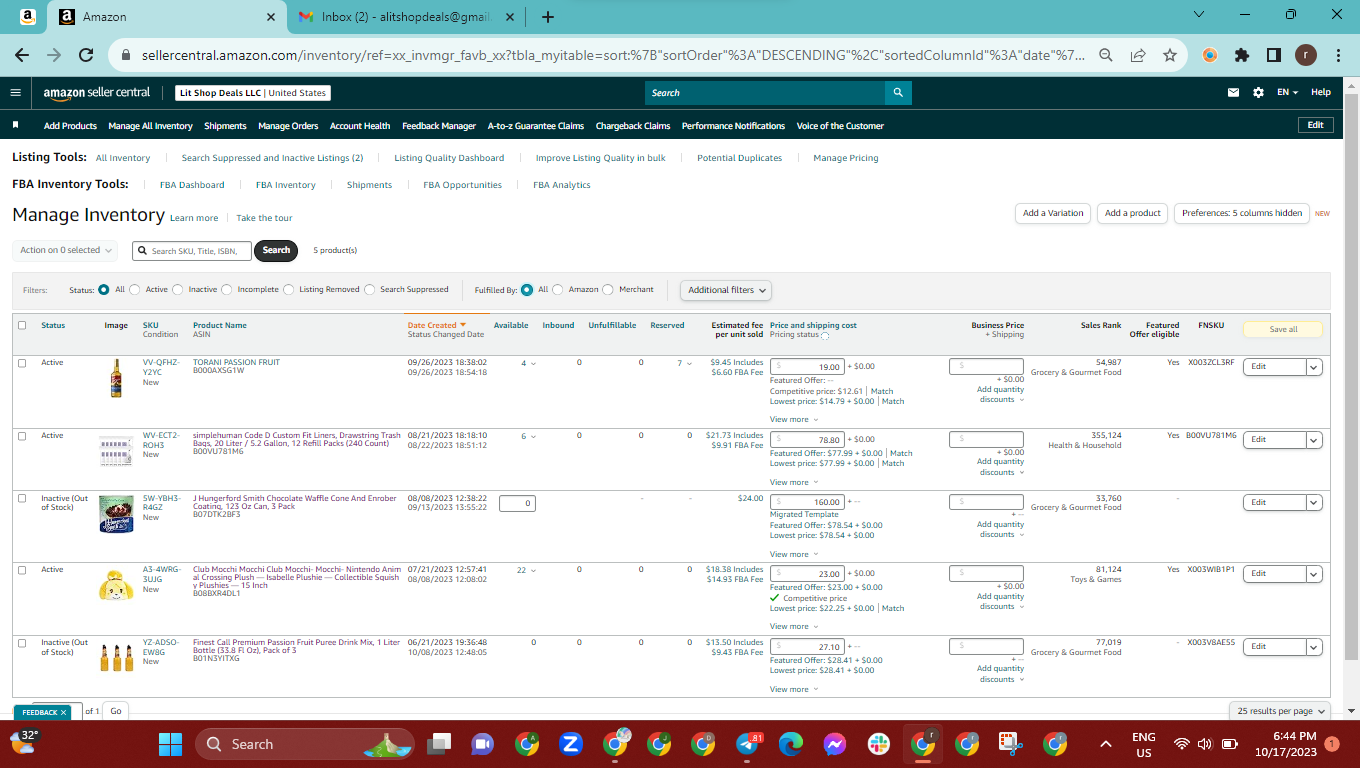Screen dimensions: 1360x768
Task: Open the Seller Central hamburger menu
Action: 15,93
